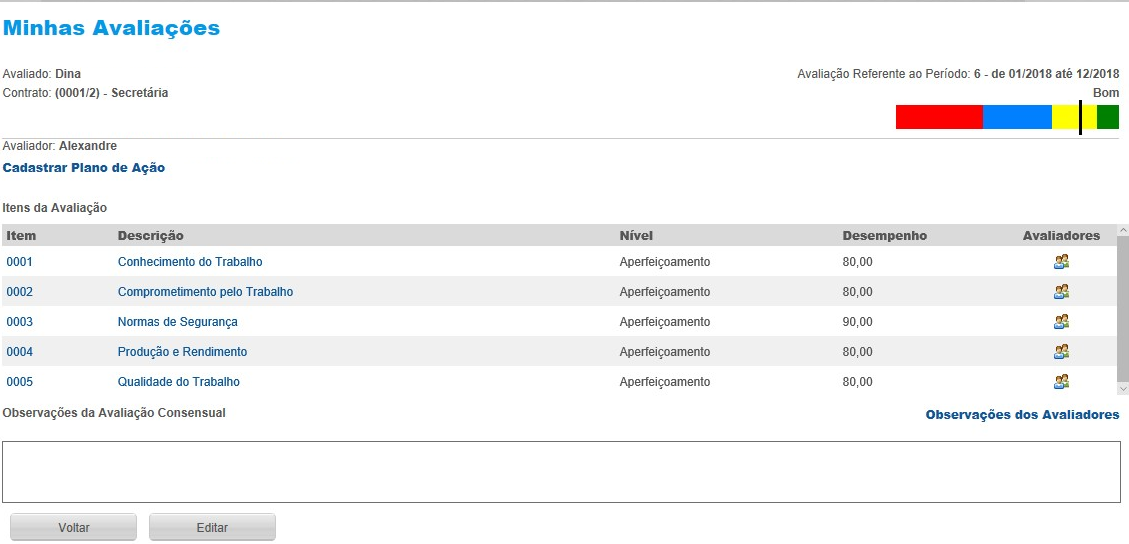Click Qualidade do Trabalho description

click(x=179, y=382)
